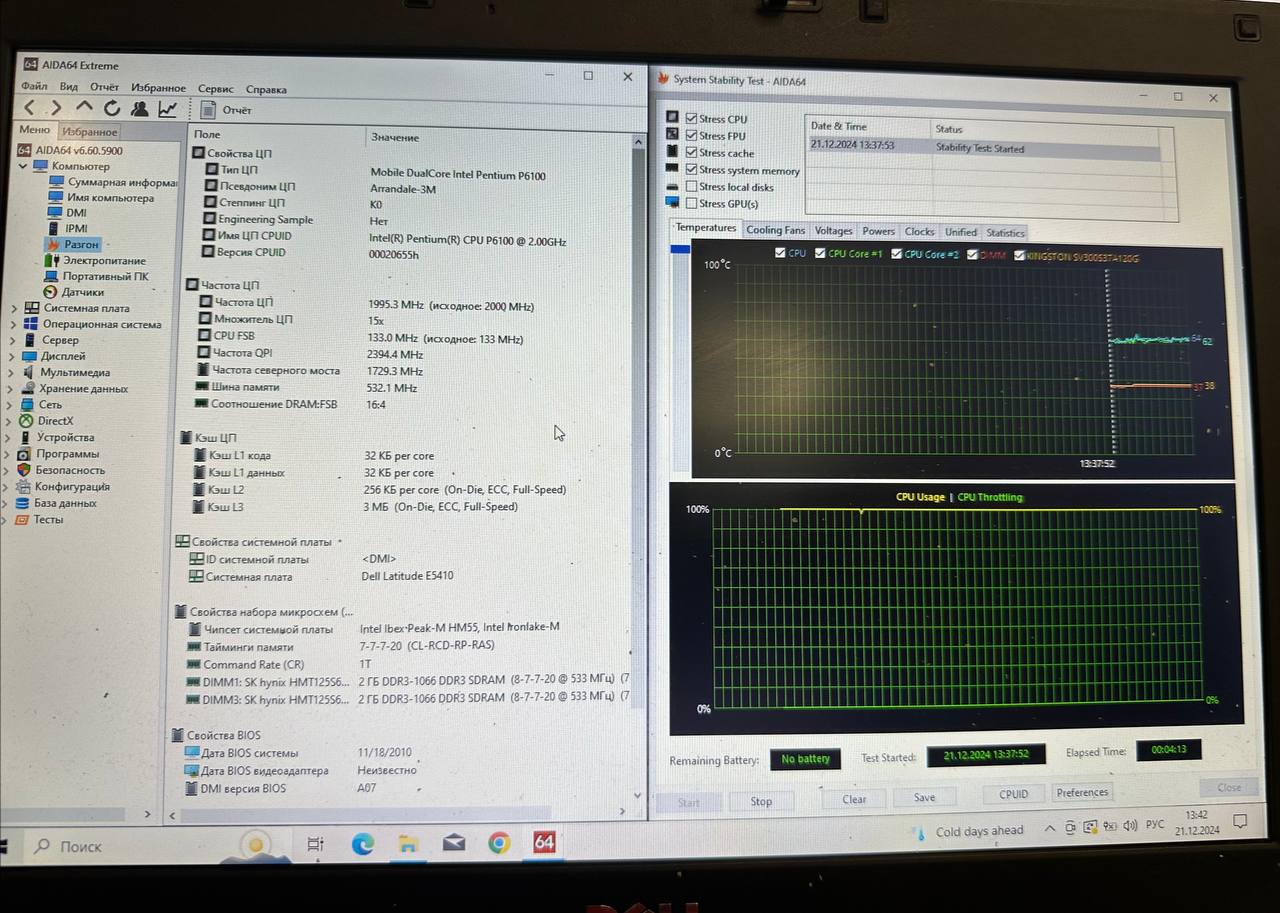The height and width of the screenshot is (913, 1280).
Task: Open Preferences in Stability Test
Action: pyautogui.click(x=1082, y=792)
